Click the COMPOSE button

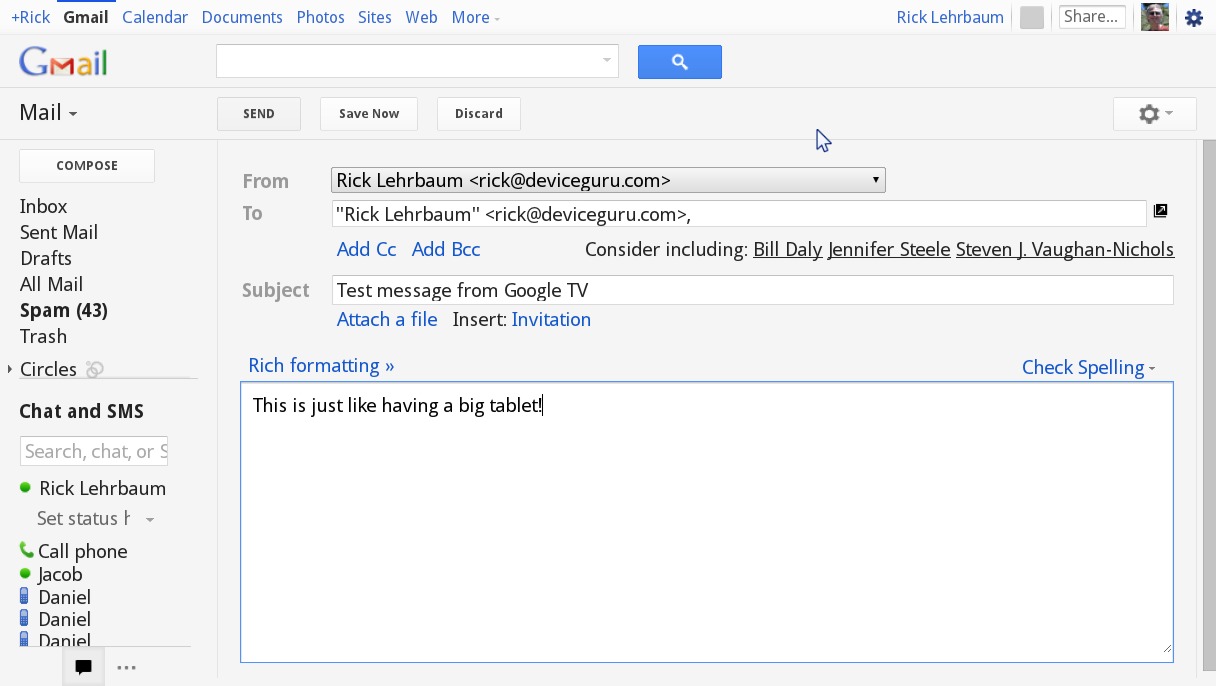pos(87,166)
